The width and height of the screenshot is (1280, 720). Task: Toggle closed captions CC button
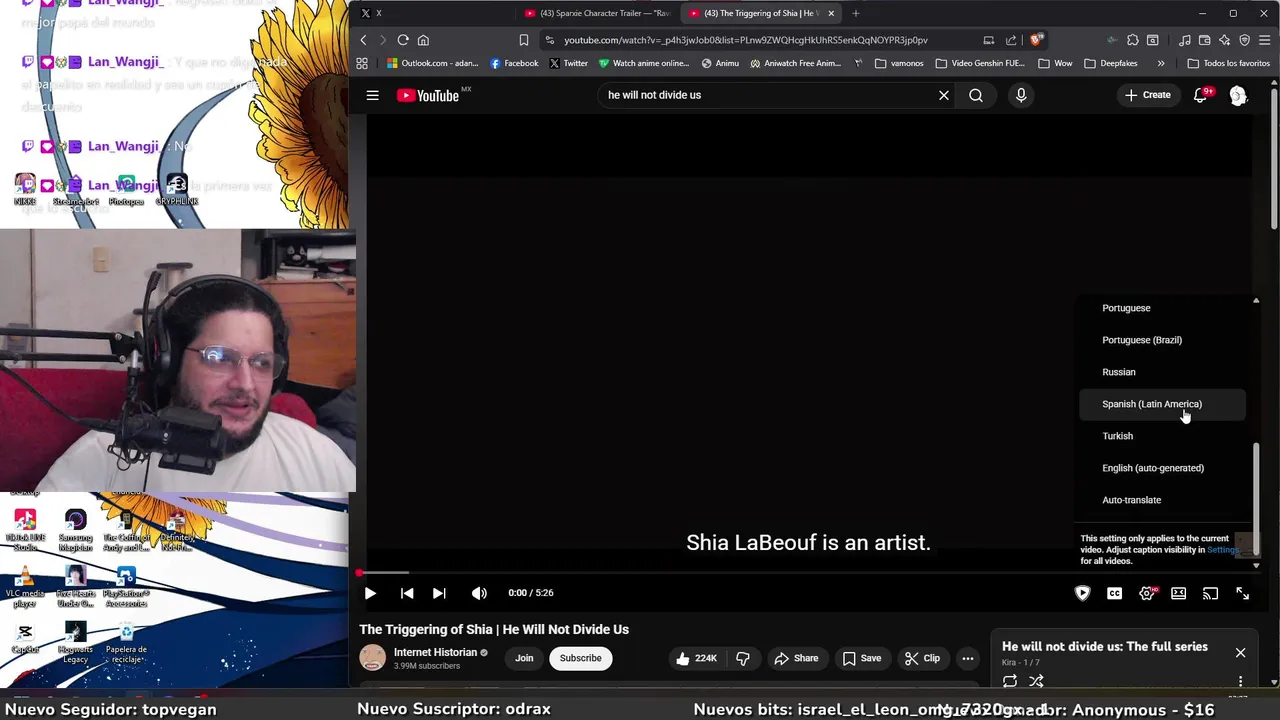[1114, 593]
